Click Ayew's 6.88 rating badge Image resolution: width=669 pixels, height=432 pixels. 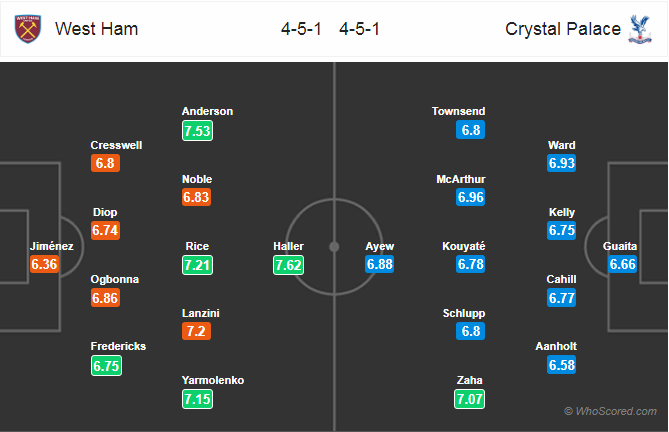point(380,264)
